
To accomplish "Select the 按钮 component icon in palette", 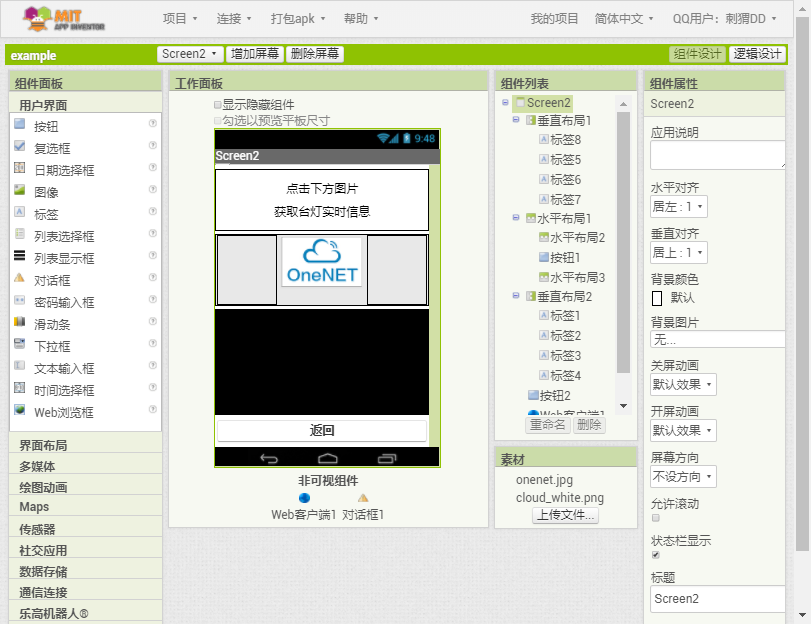I will 20,124.
